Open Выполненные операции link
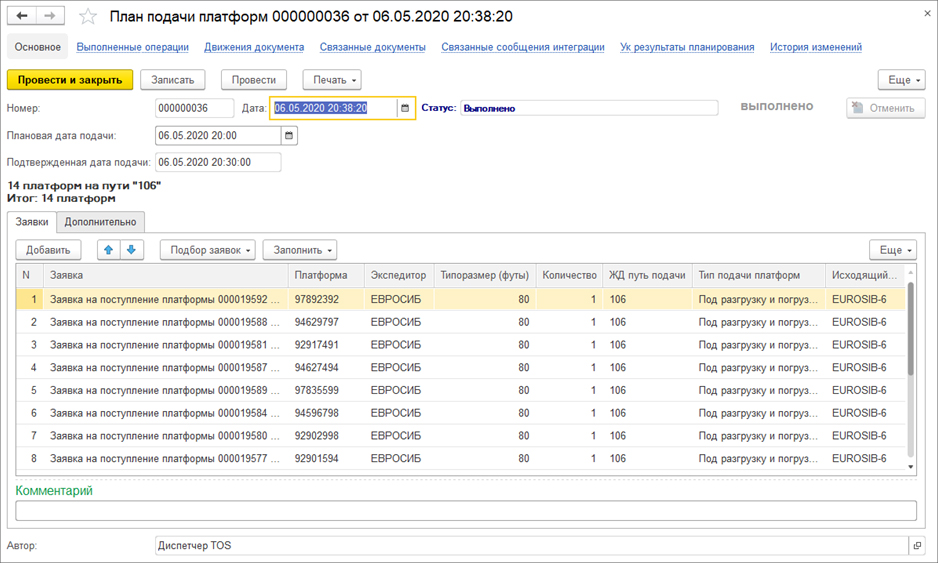The height and width of the screenshot is (563, 938). (132, 47)
